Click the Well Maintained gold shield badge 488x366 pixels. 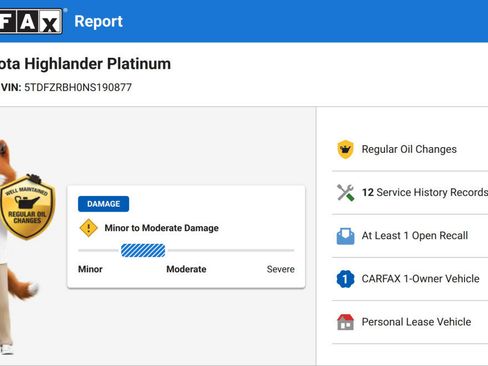(x=27, y=207)
